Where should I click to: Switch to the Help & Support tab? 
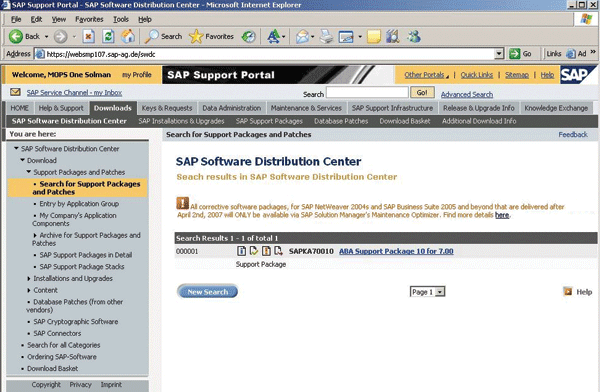pyautogui.click(x=61, y=108)
